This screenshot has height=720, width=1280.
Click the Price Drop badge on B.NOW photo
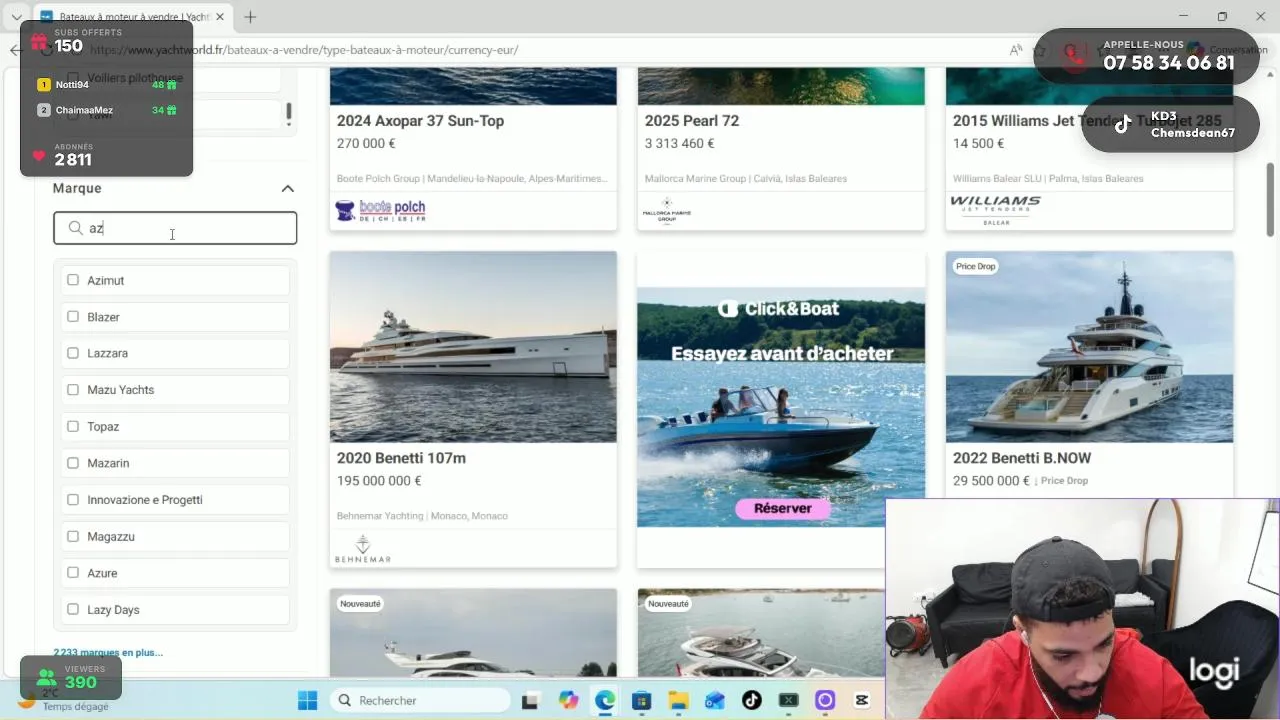975,266
